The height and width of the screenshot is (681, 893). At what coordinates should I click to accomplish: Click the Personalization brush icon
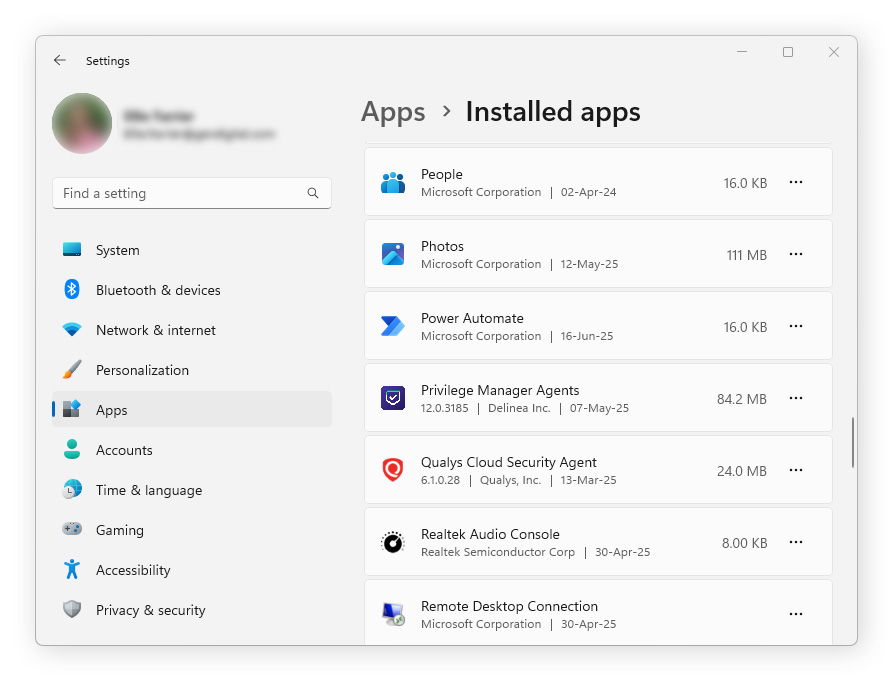pyautogui.click(x=72, y=370)
